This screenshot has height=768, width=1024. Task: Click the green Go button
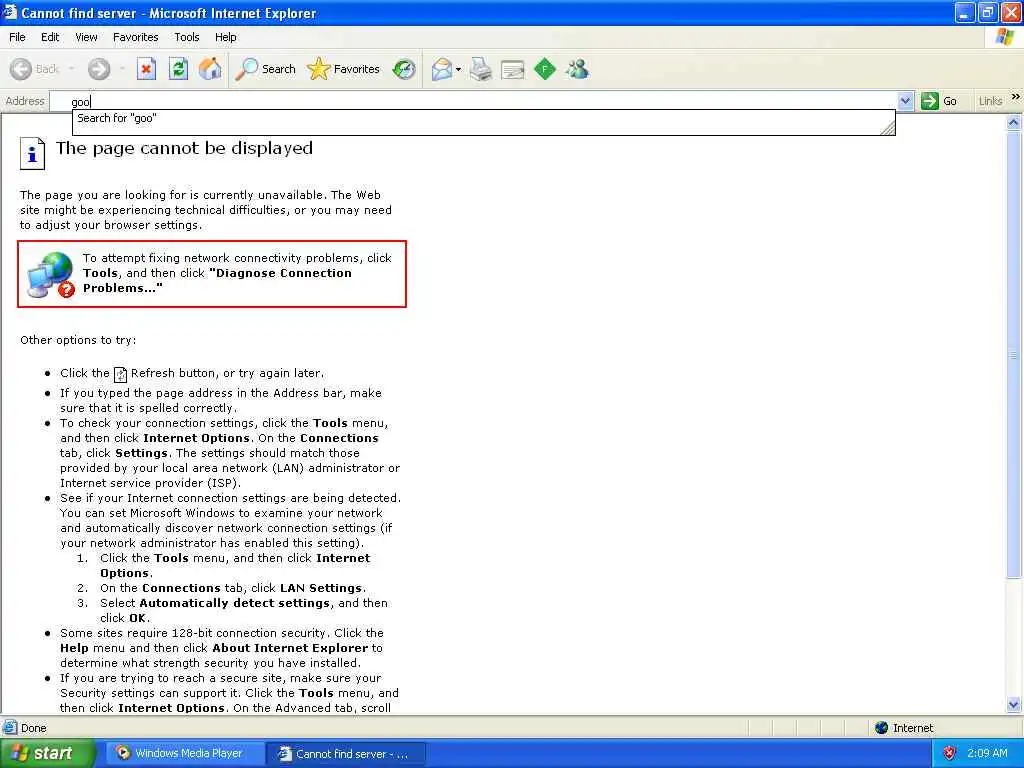point(939,101)
